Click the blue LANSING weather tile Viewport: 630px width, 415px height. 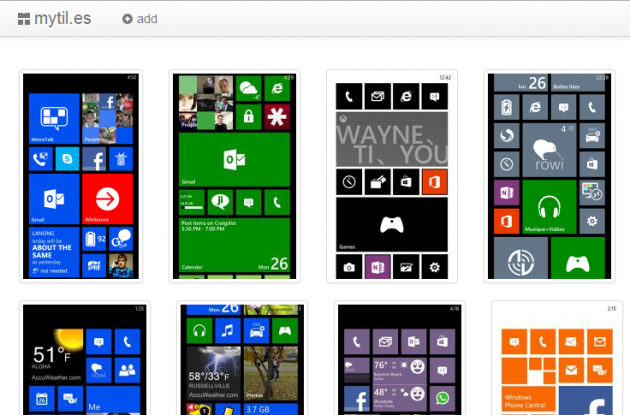(54, 251)
